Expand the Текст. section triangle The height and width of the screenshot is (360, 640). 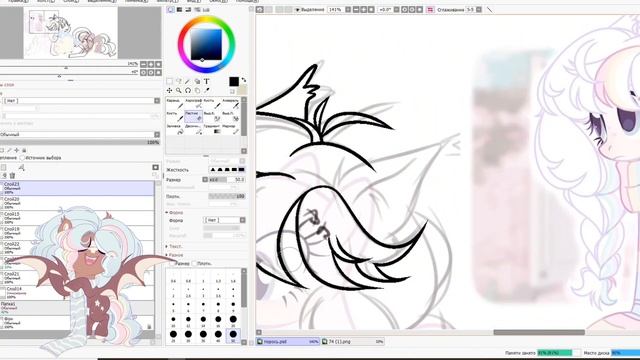(167, 247)
